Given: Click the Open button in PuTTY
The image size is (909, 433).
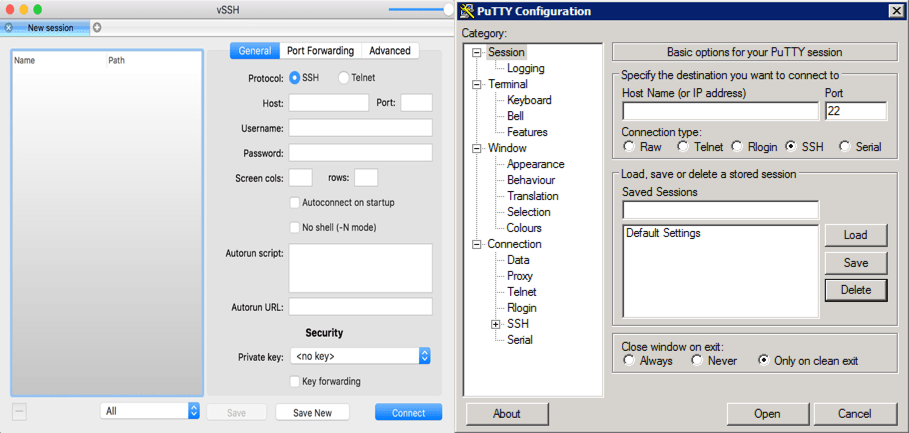Looking at the screenshot, I should (767, 414).
